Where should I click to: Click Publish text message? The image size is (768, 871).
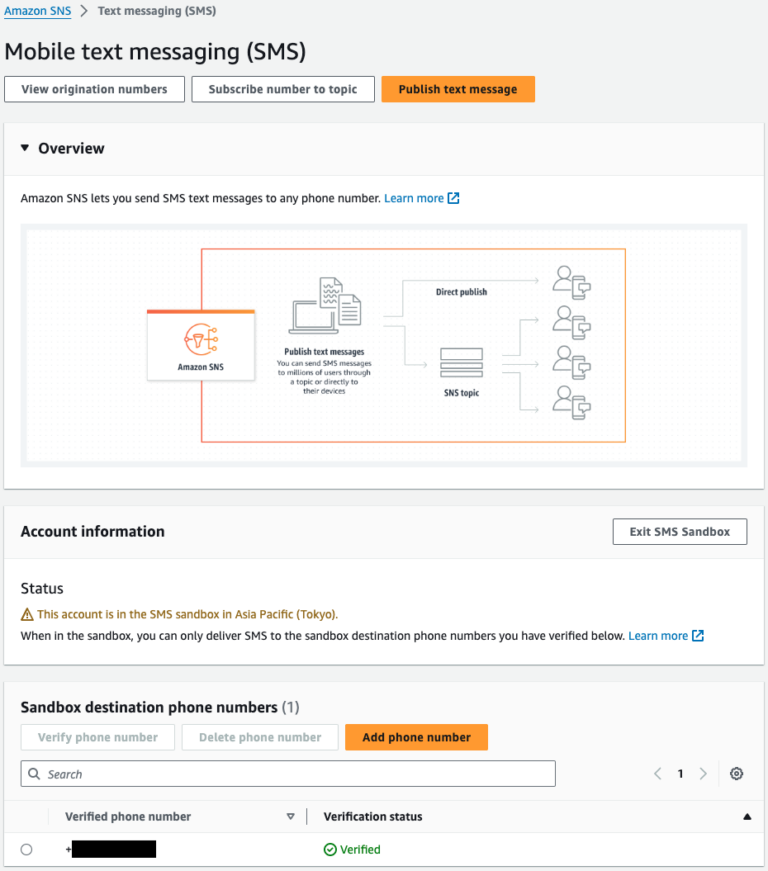pyautogui.click(x=458, y=89)
